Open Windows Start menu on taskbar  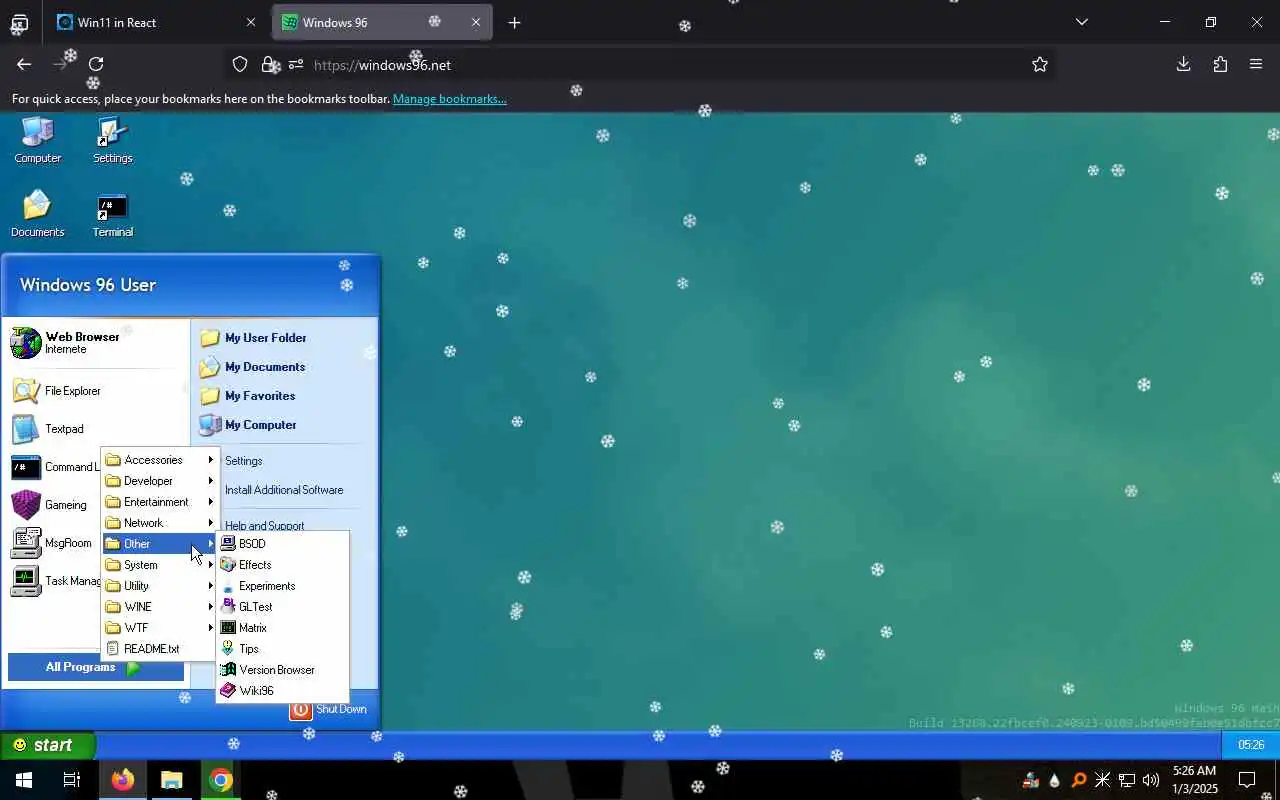[x=24, y=780]
